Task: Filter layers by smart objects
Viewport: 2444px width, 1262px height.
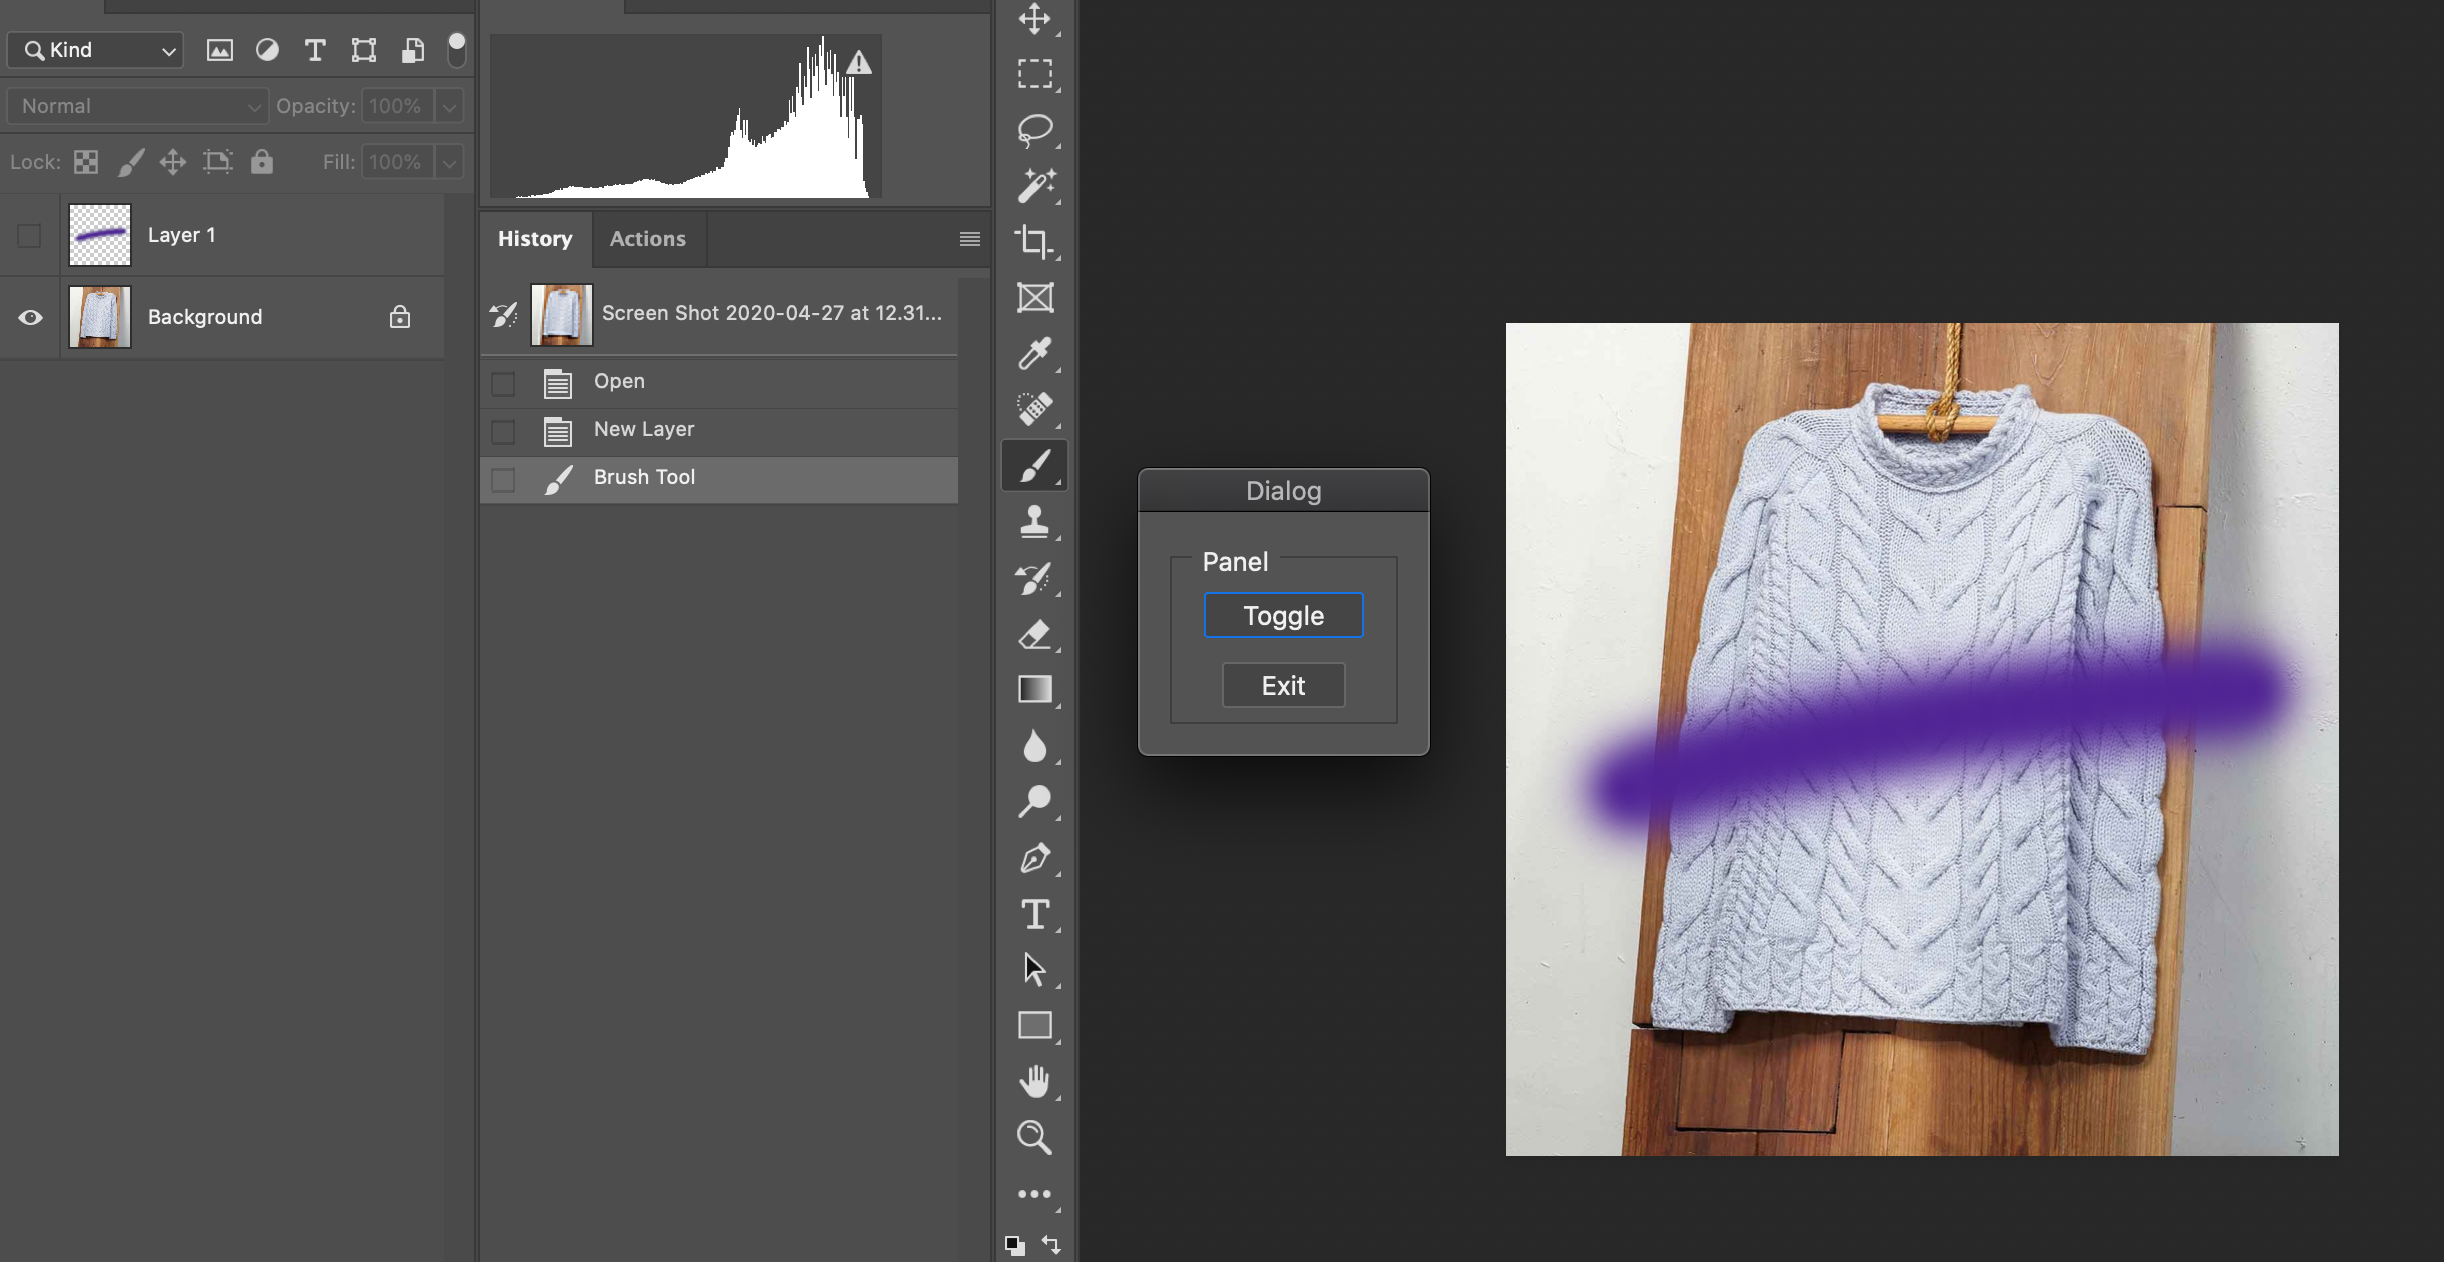Action: (x=413, y=50)
